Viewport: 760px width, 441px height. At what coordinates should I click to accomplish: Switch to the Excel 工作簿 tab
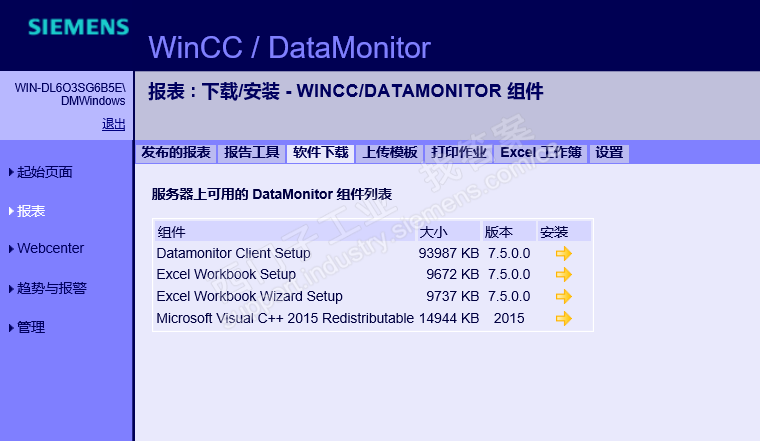pos(541,153)
